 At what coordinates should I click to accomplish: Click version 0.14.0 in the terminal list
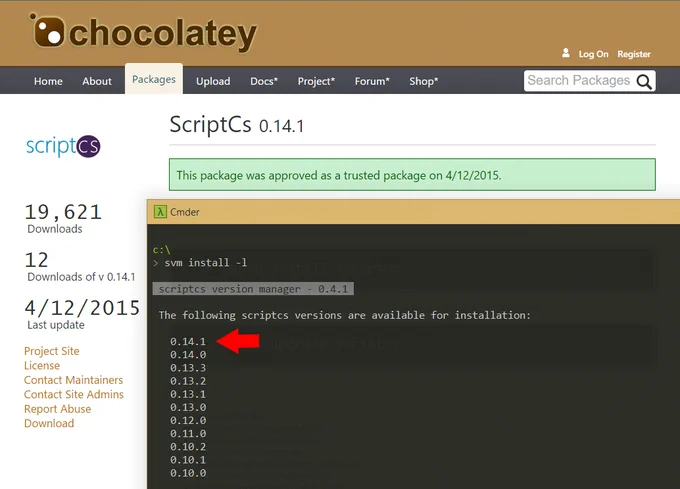188,355
